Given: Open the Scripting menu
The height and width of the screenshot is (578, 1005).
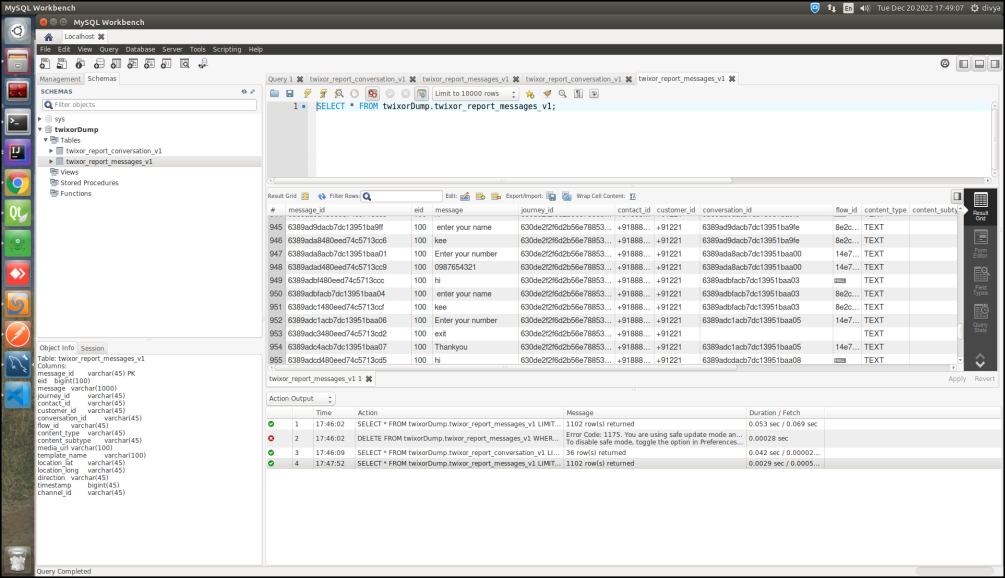Looking at the screenshot, I should [x=227, y=49].
